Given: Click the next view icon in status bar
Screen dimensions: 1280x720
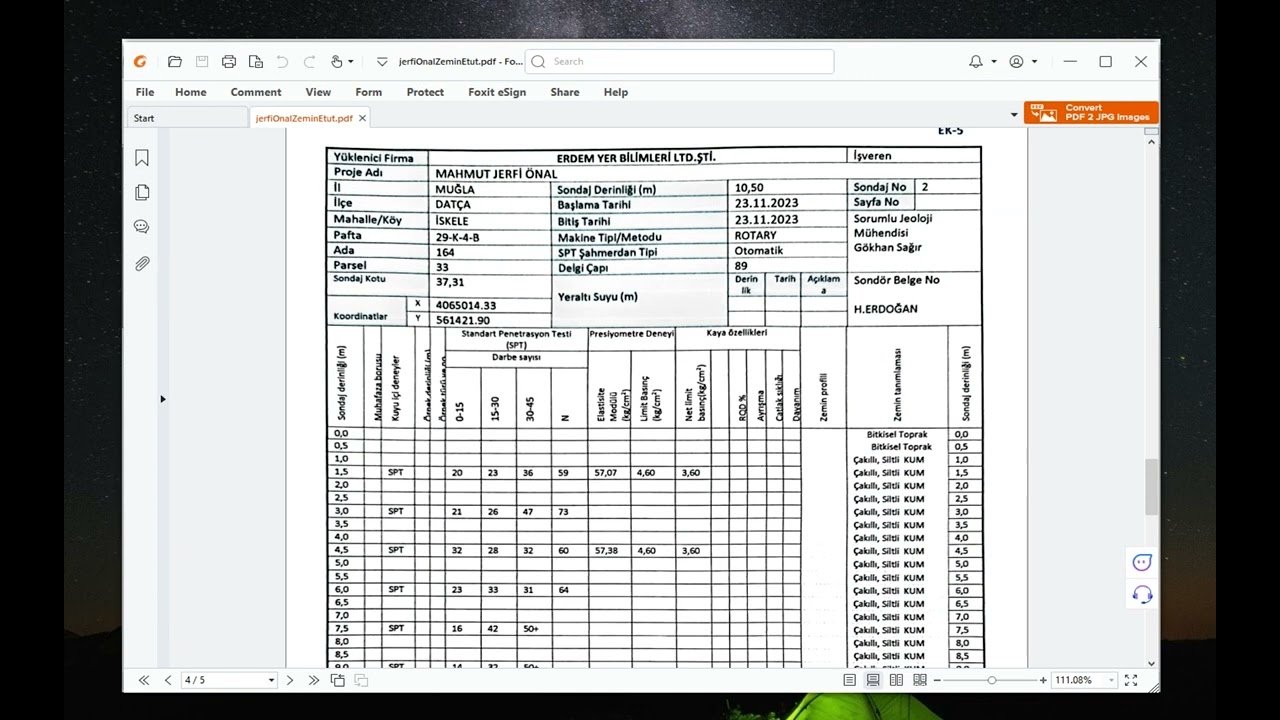Looking at the screenshot, I should [x=361, y=680].
